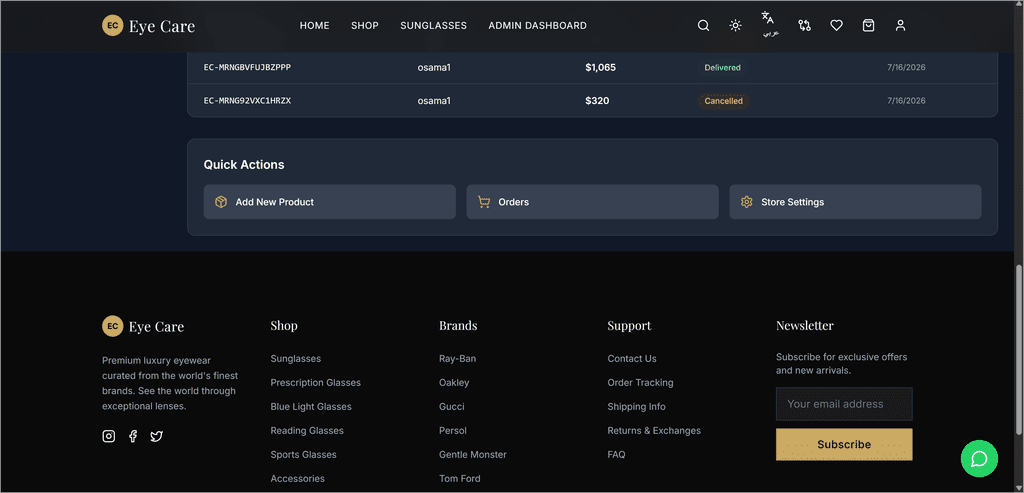
Task: Click the Brands footer column heading
Action: click(x=458, y=325)
